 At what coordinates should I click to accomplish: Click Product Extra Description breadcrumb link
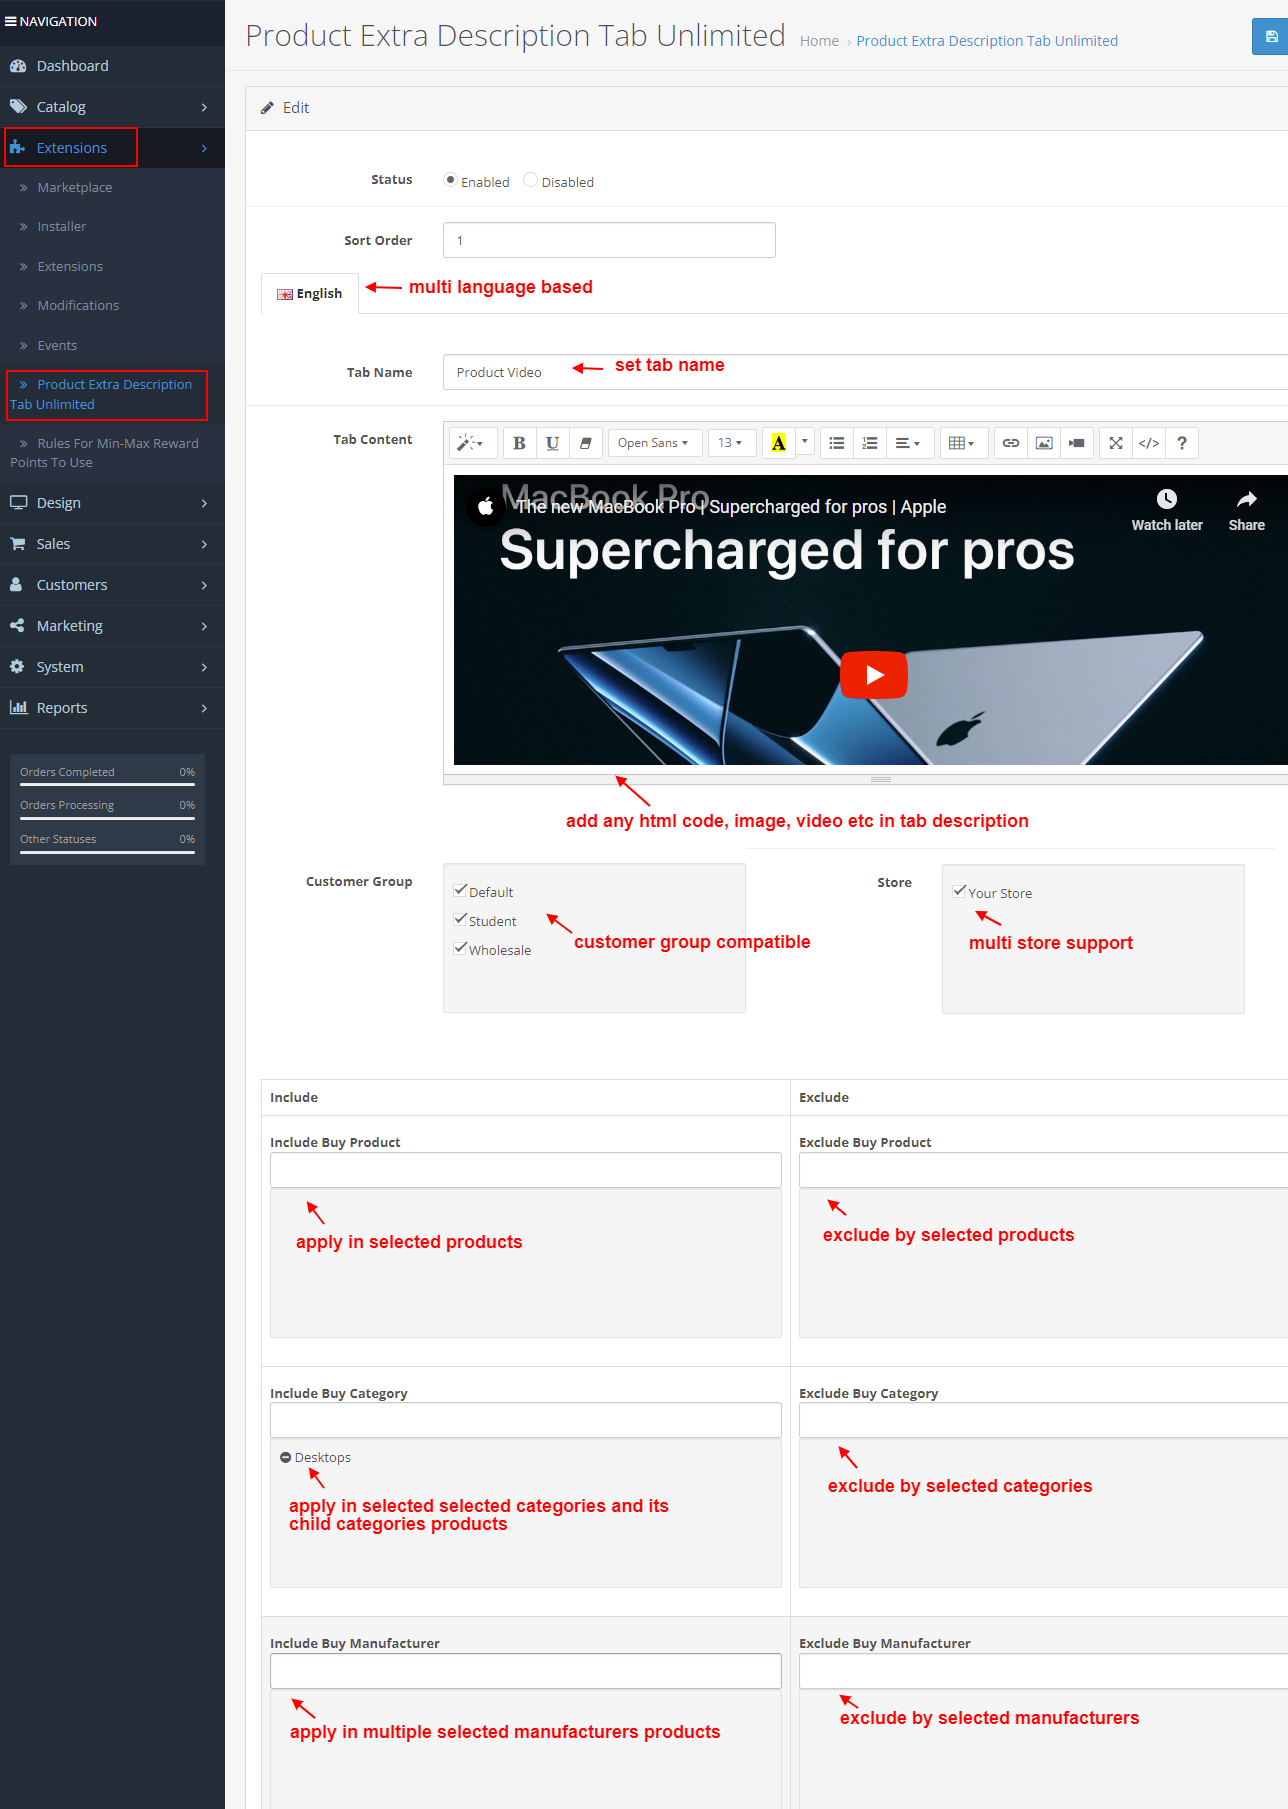tap(987, 41)
